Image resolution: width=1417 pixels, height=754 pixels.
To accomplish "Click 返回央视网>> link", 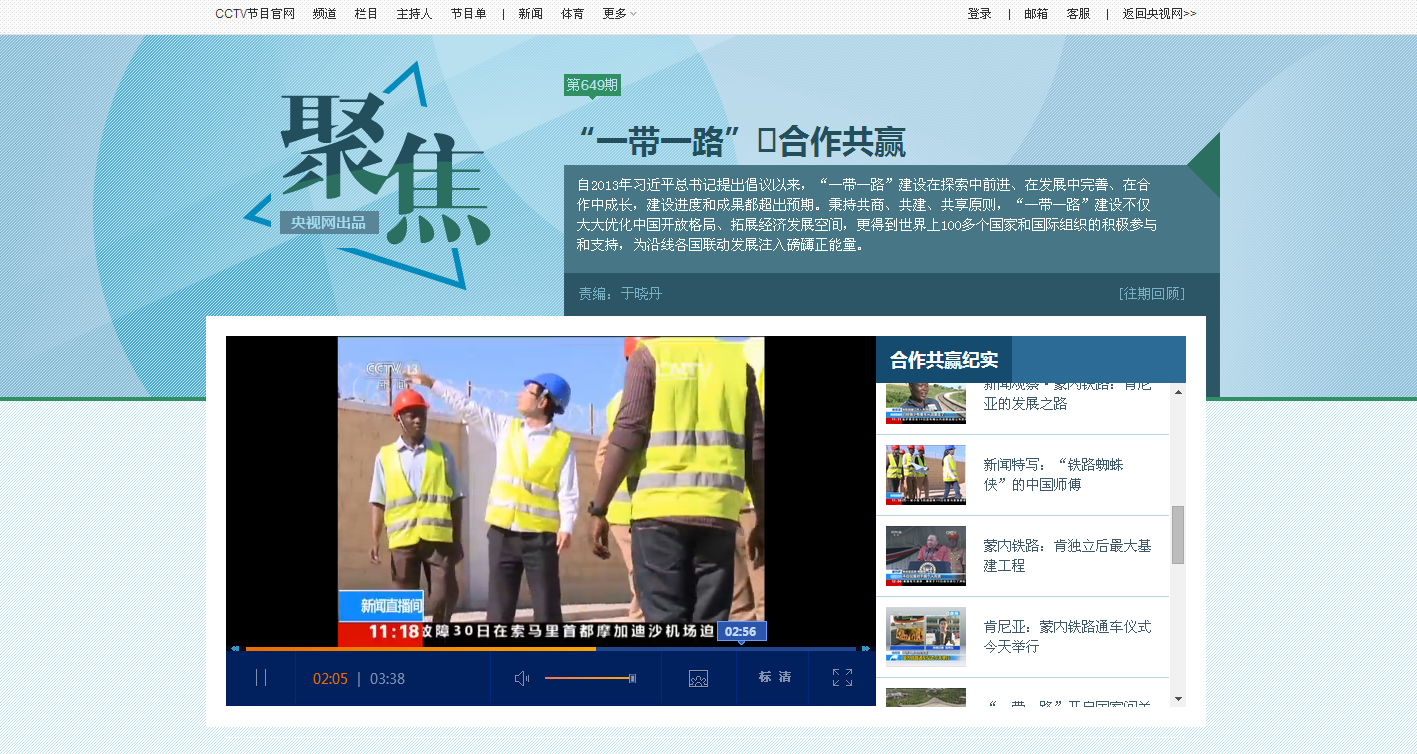I will [1159, 14].
